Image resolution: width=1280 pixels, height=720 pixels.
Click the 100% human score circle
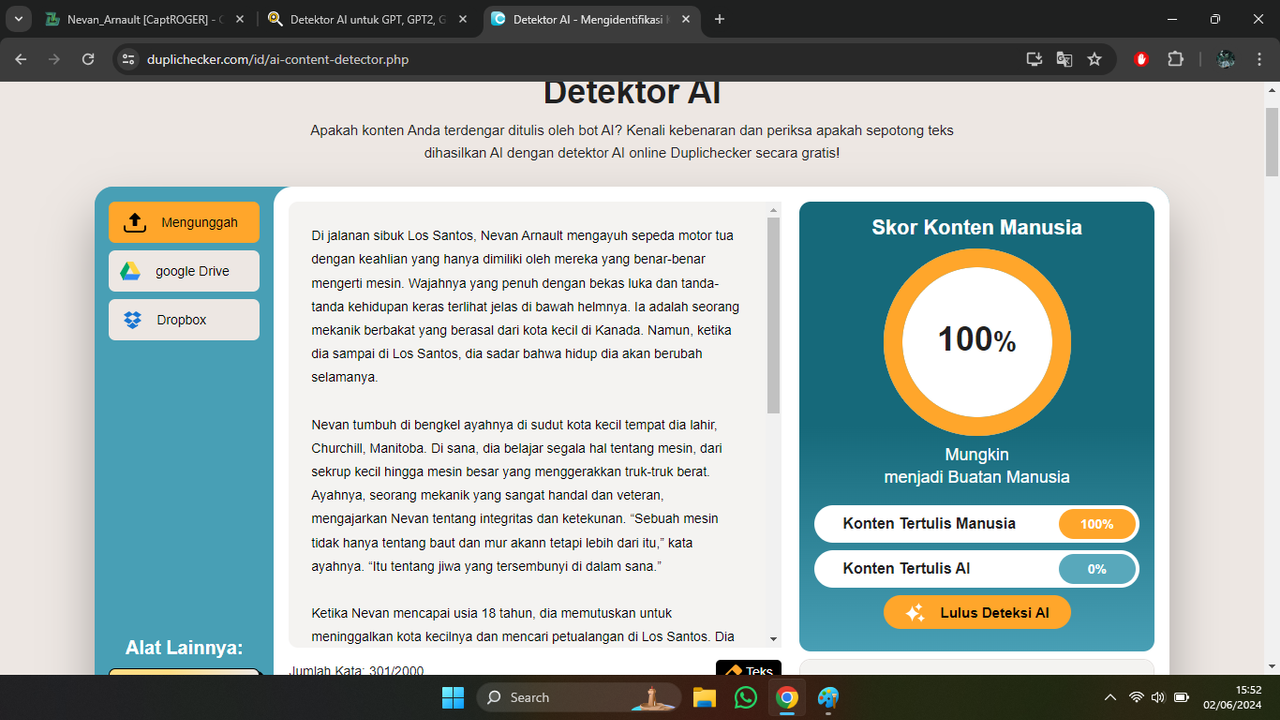coord(977,340)
